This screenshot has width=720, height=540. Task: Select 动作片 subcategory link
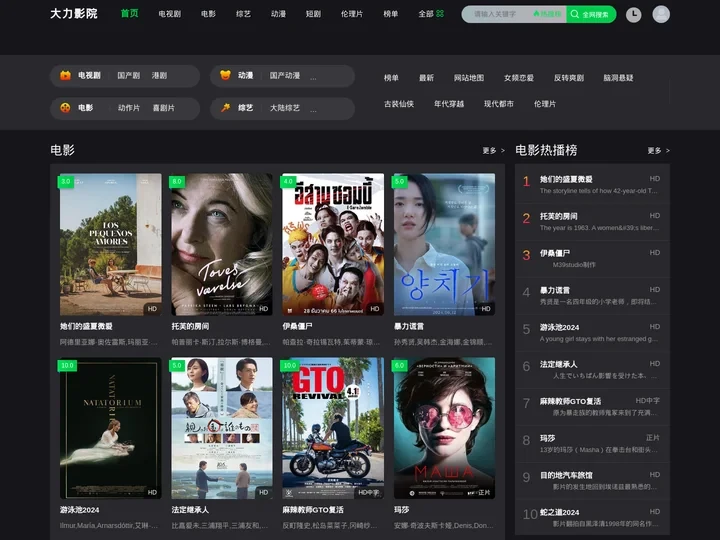point(129,108)
